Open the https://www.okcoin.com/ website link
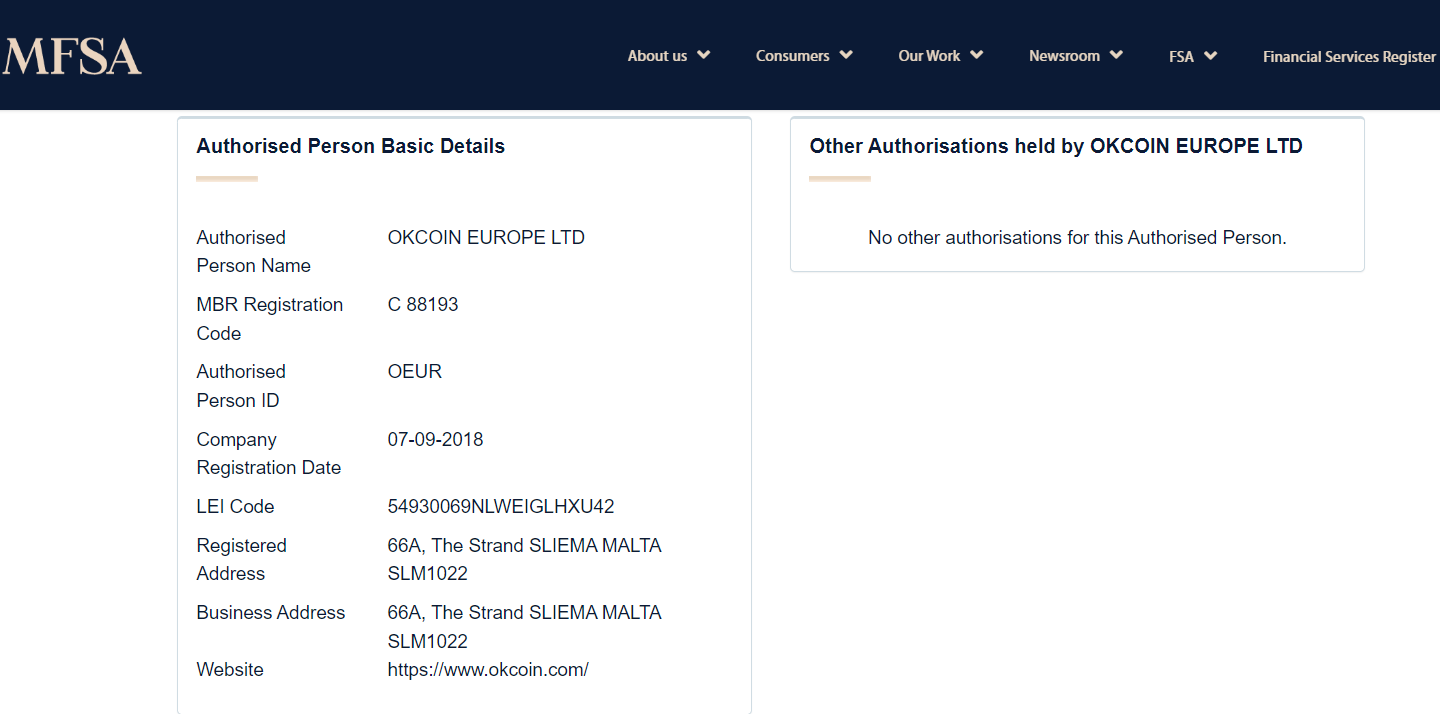This screenshot has width=1440, height=714. [x=488, y=670]
